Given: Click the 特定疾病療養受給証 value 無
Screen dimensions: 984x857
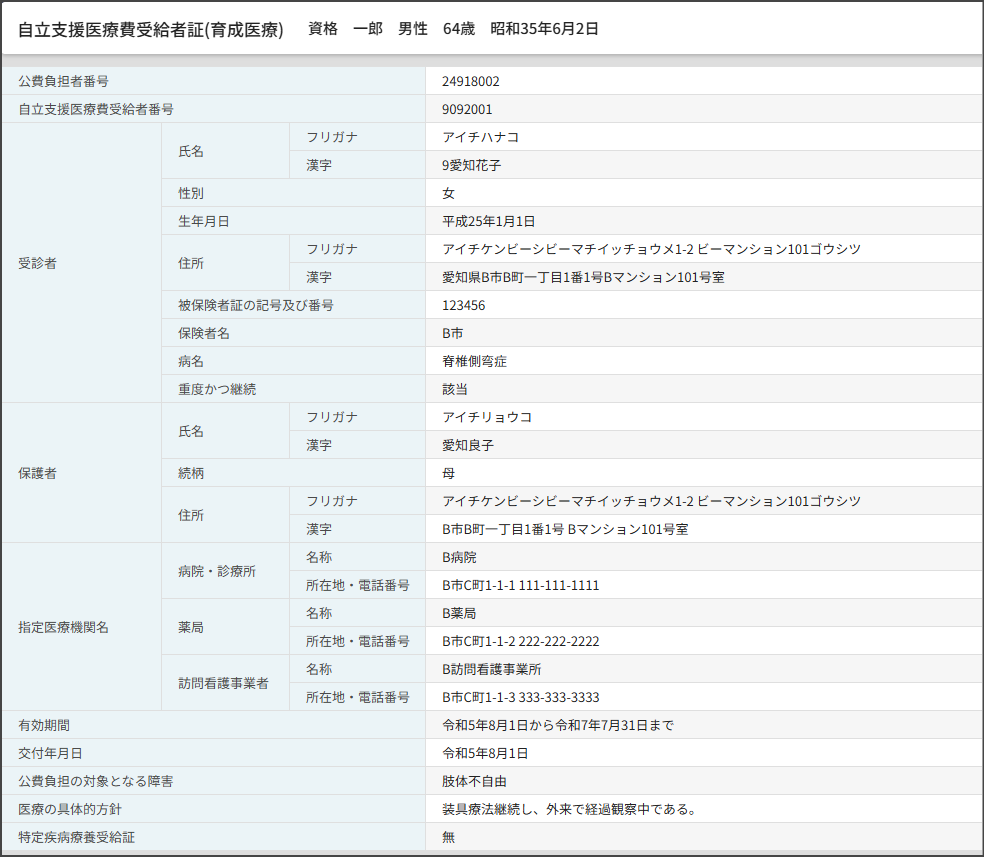Looking at the screenshot, I should point(444,837).
